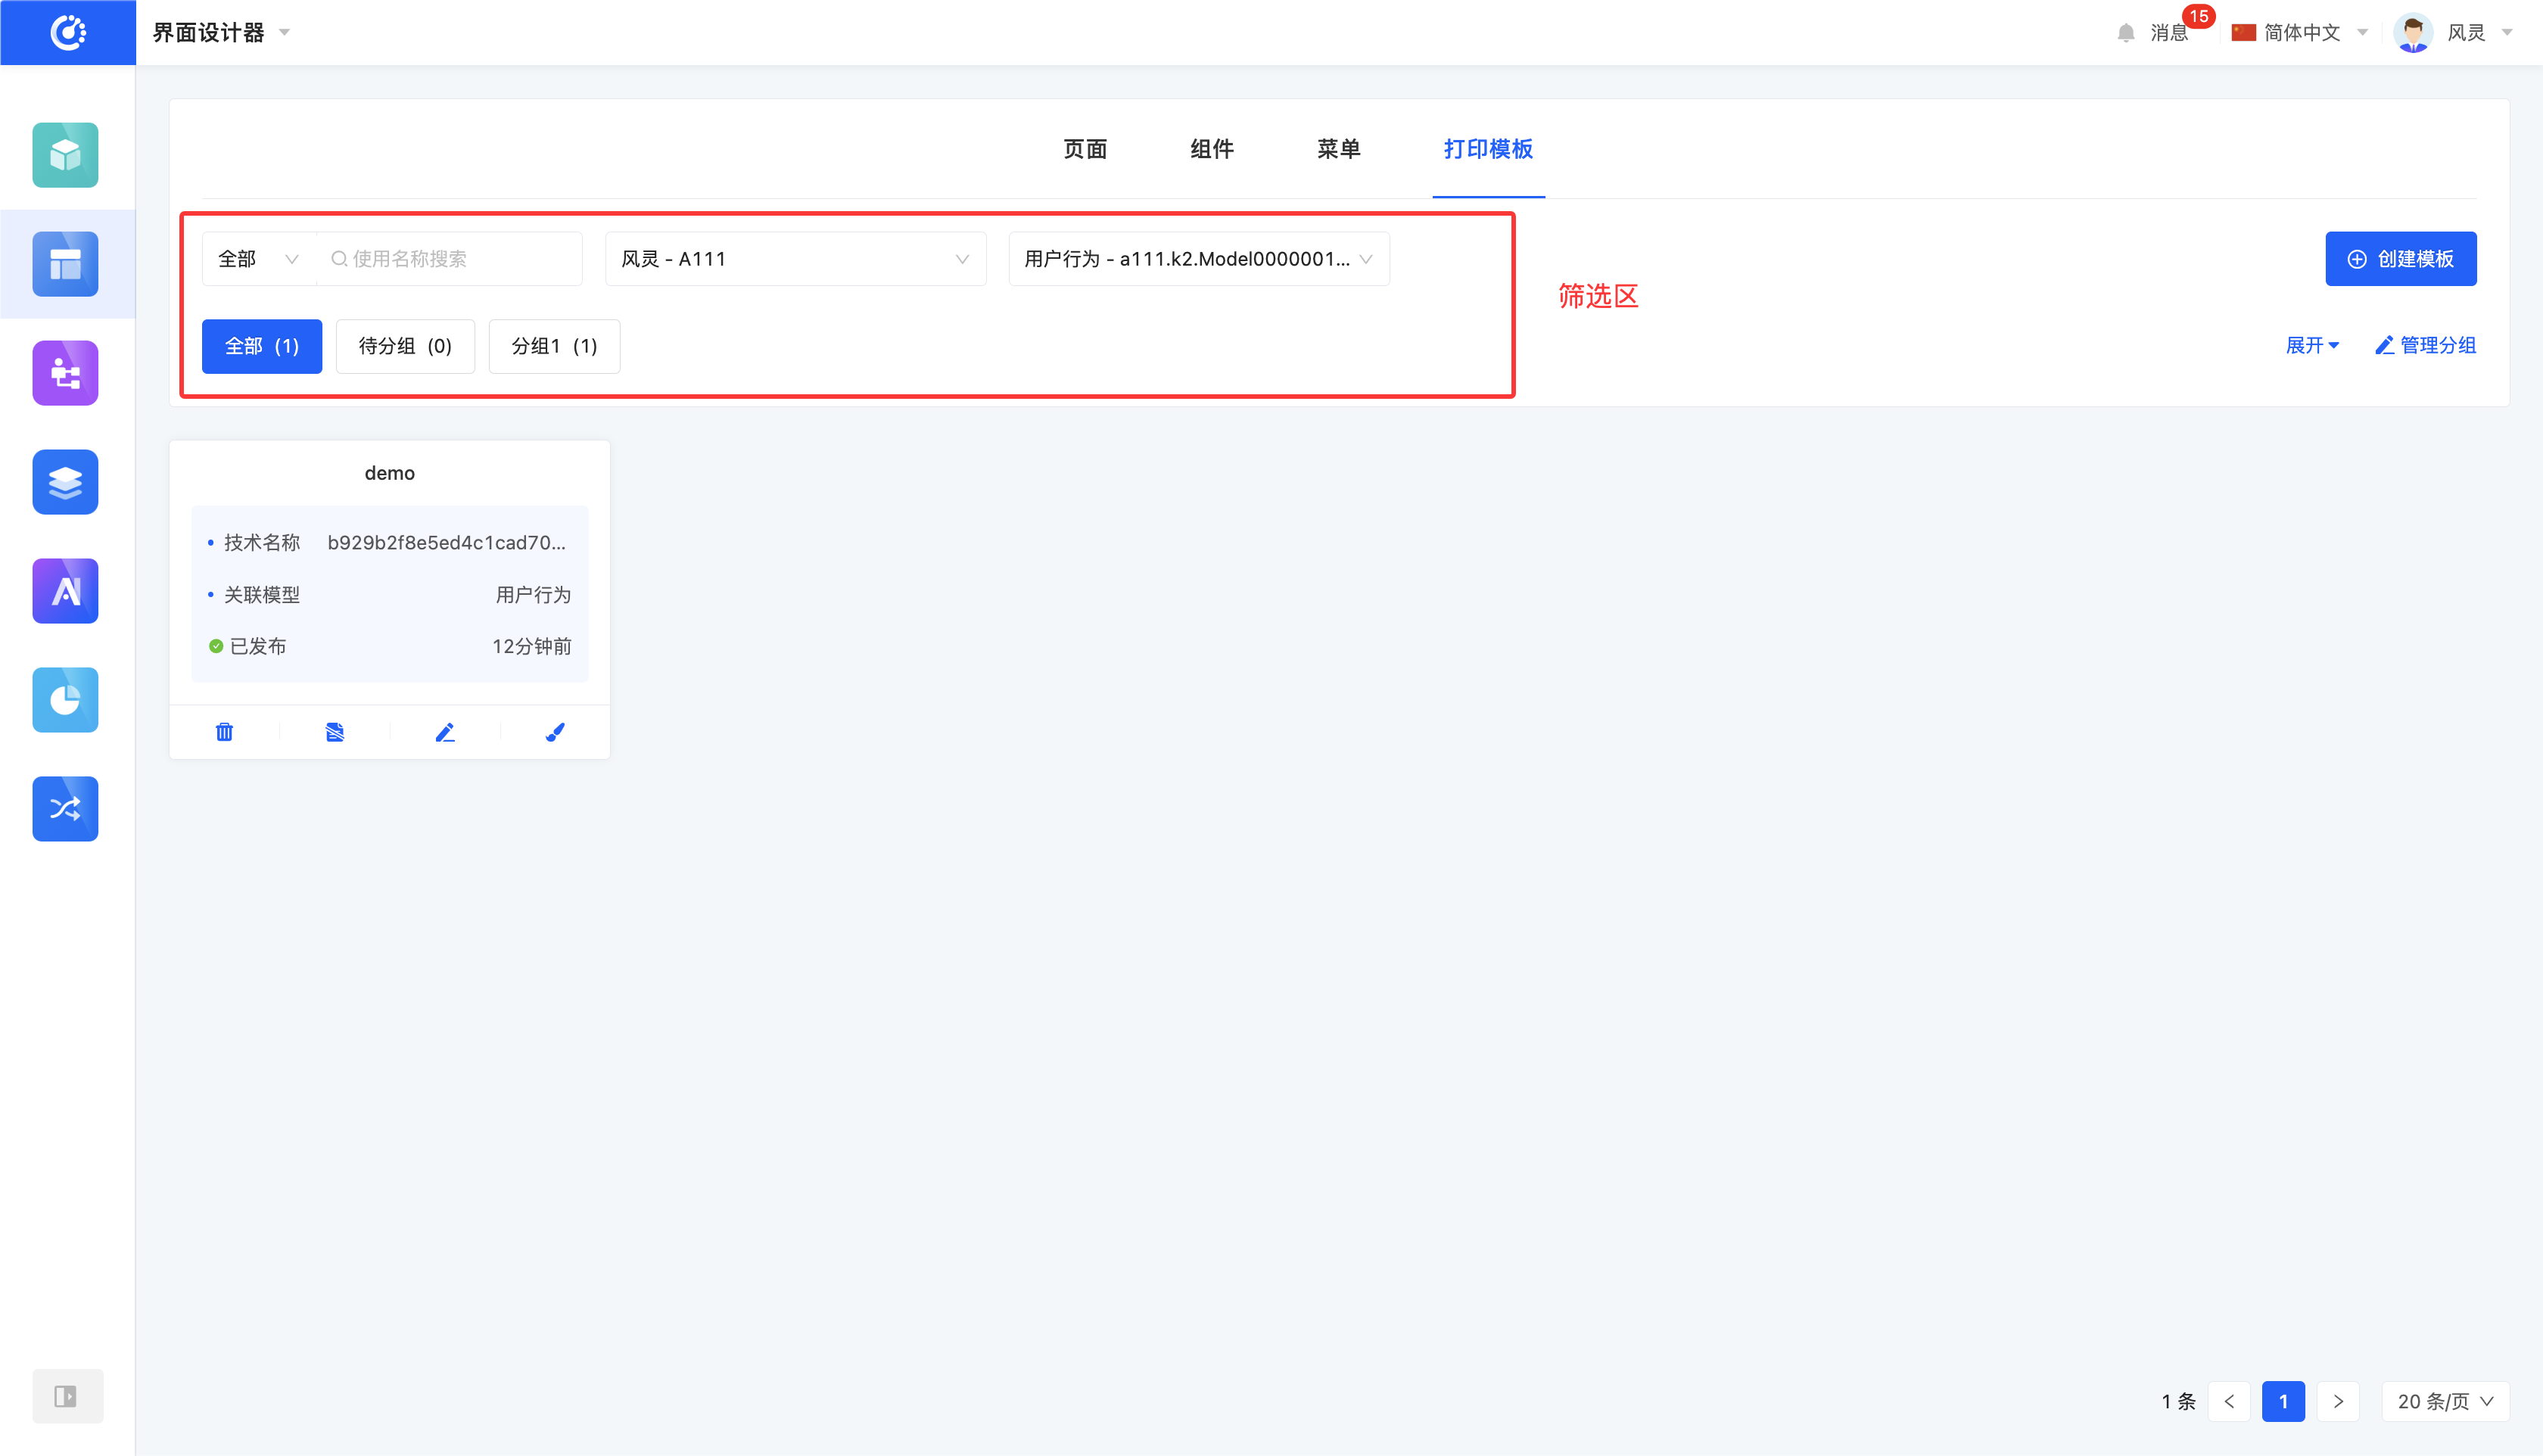Click the teal cube sidebar icon

point(65,155)
